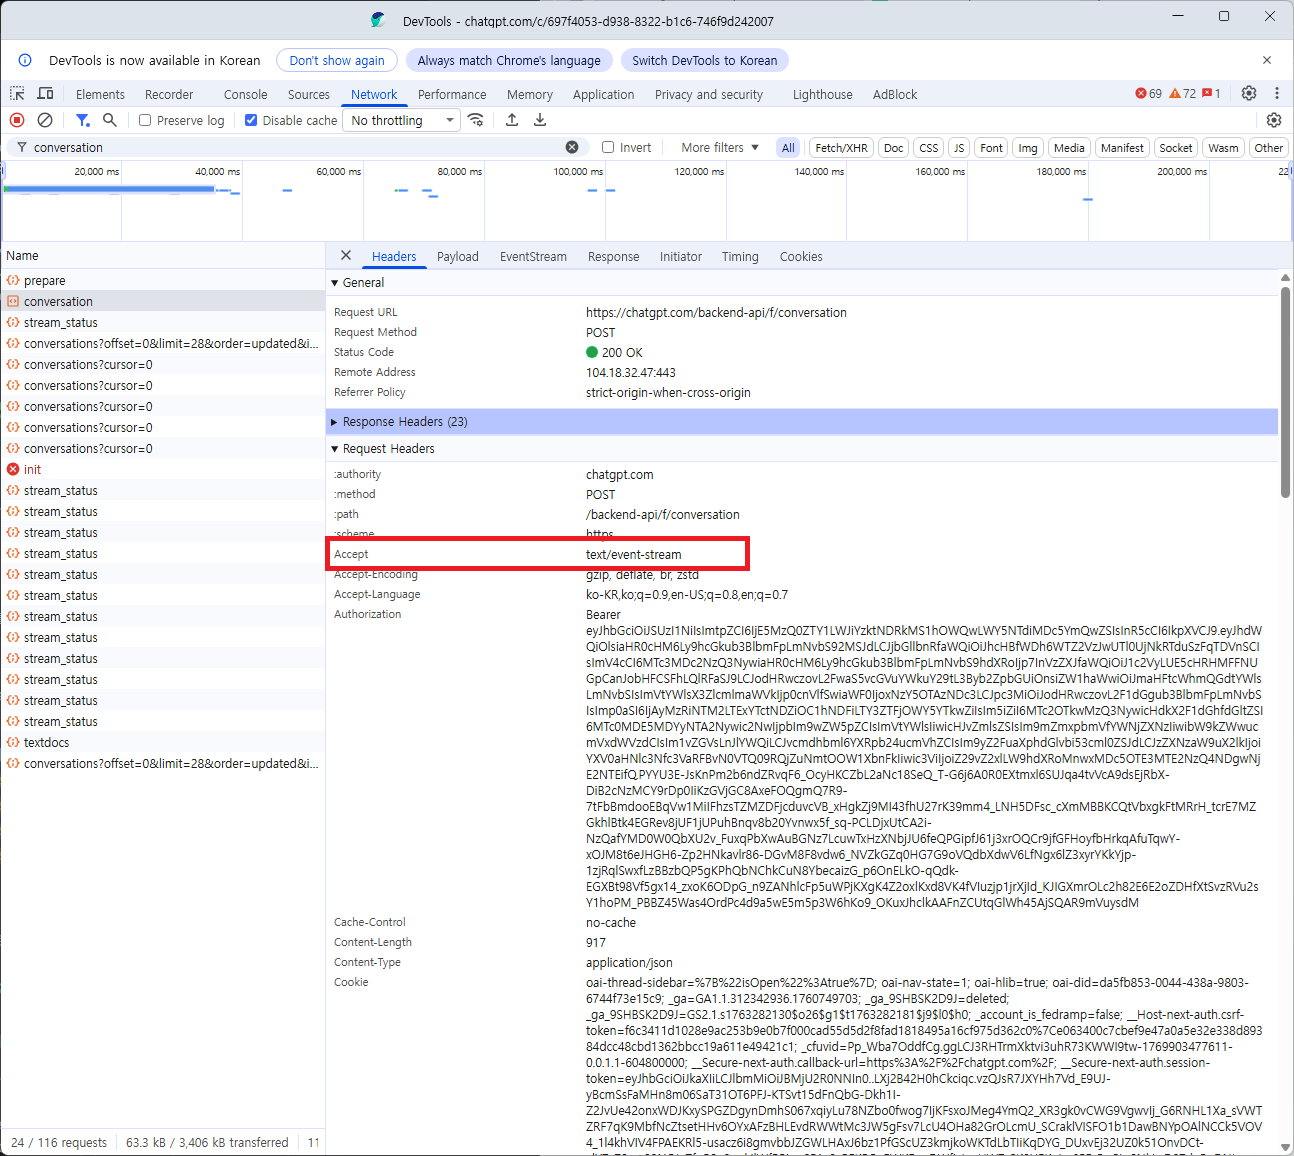The image size is (1294, 1156).
Task: Switch to the Payload tab
Action: [458, 257]
